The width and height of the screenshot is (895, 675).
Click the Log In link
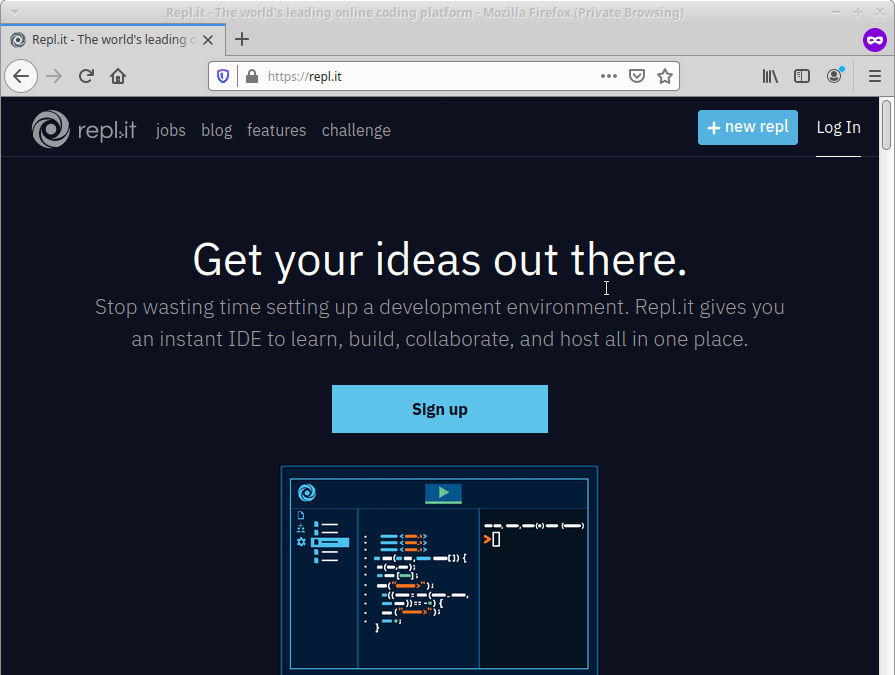click(x=838, y=127)
